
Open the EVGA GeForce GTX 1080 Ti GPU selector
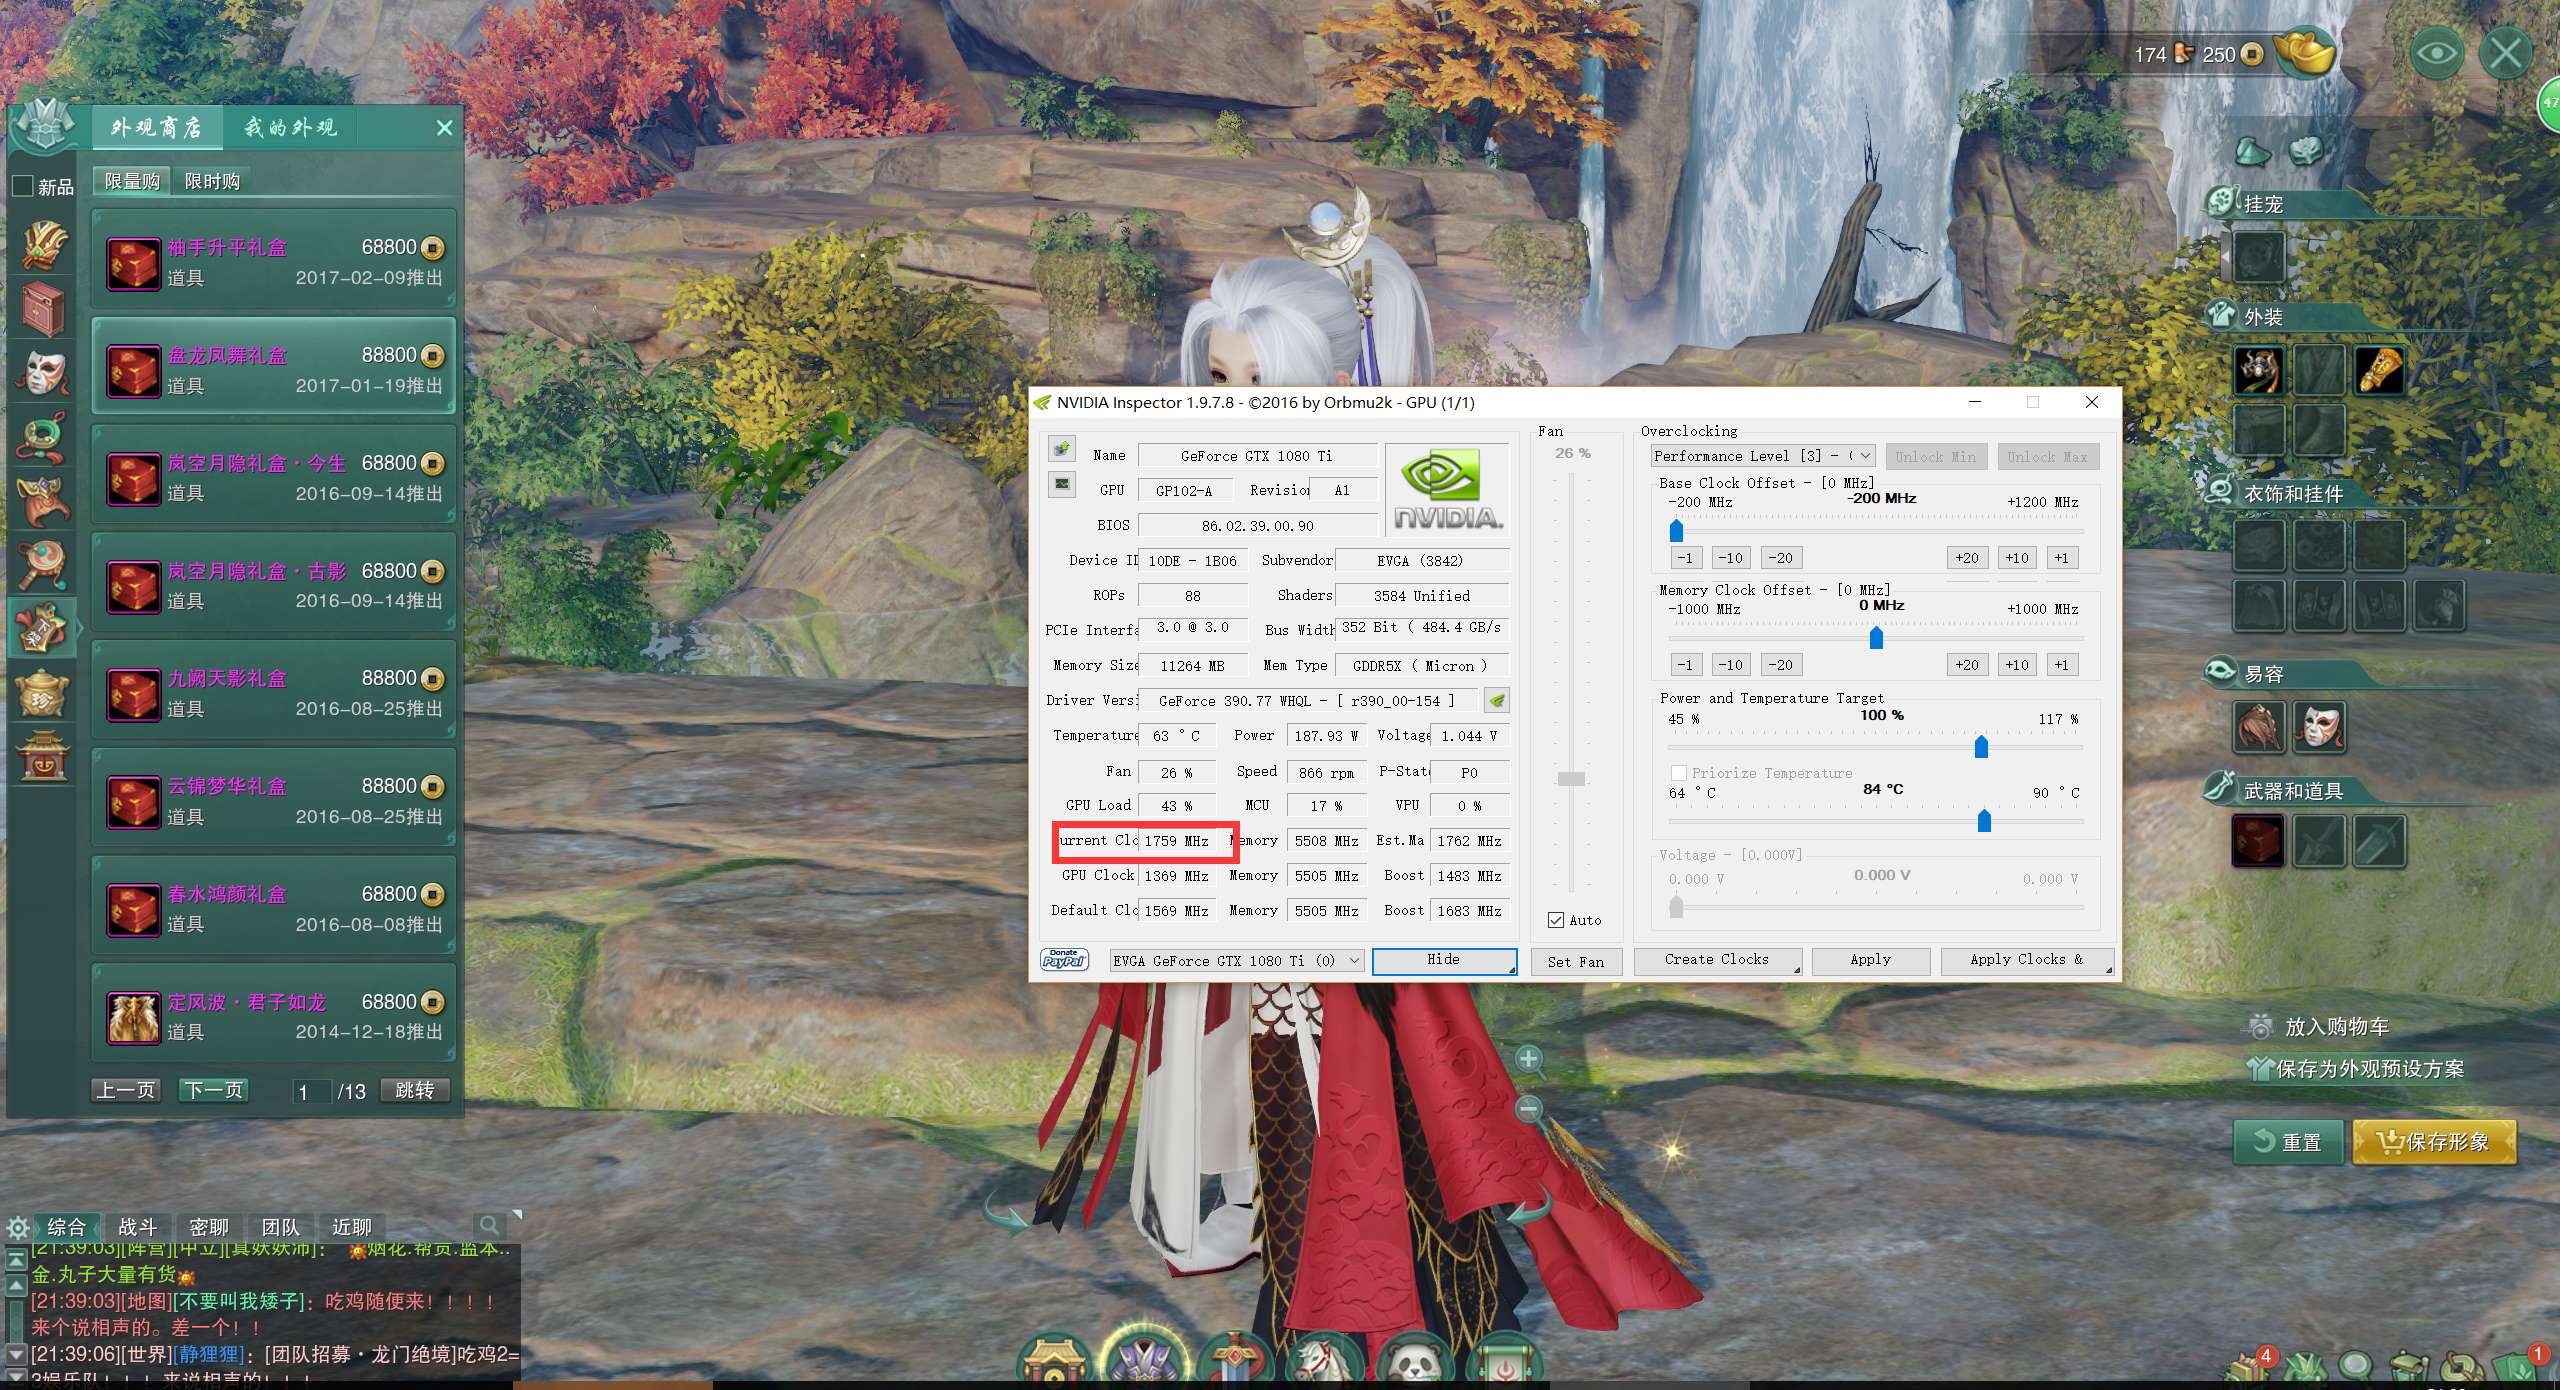[x=1236, y=961]
